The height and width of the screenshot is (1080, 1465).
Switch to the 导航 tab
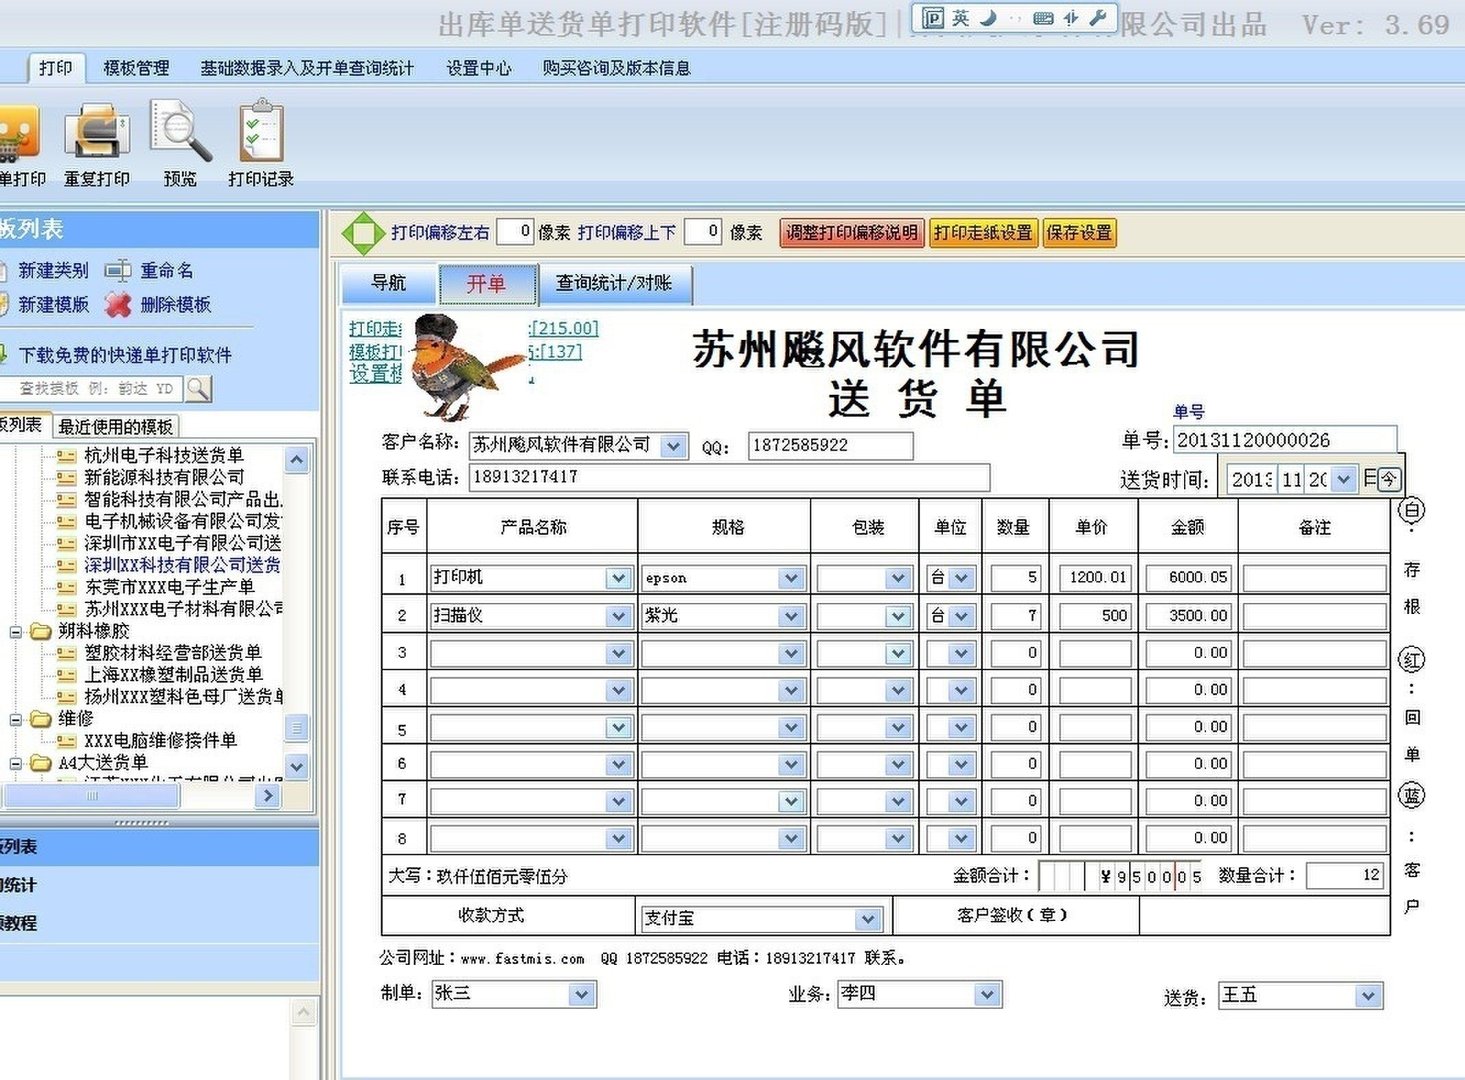pyautogui.click(x=389, y=283)
